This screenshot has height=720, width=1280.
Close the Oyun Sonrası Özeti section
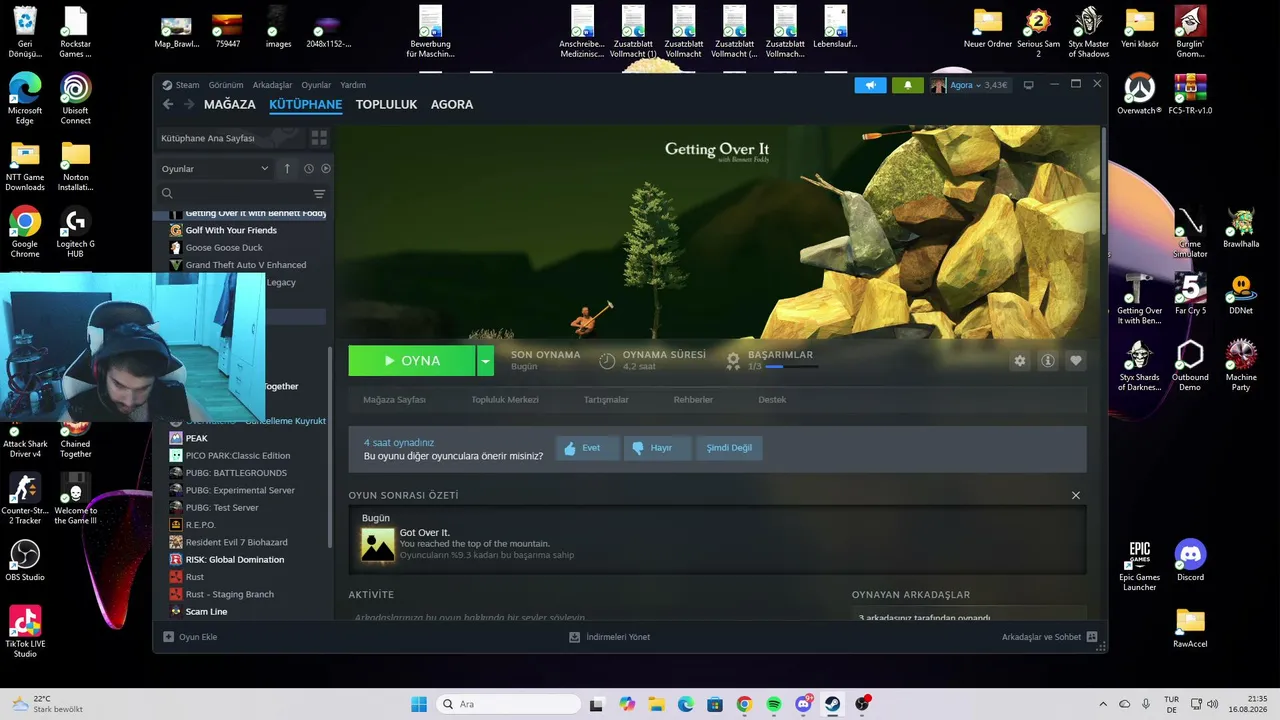(1076, 495)
